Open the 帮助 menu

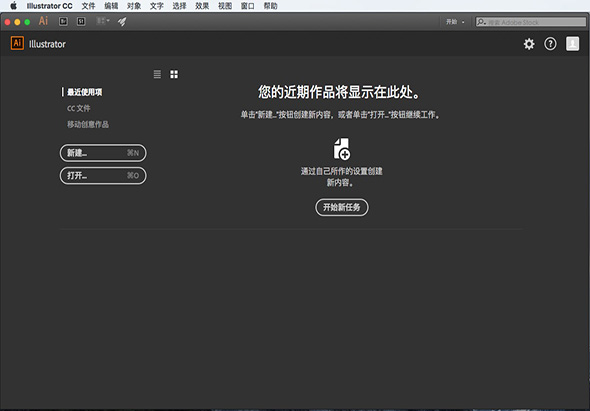coord(271,6)
